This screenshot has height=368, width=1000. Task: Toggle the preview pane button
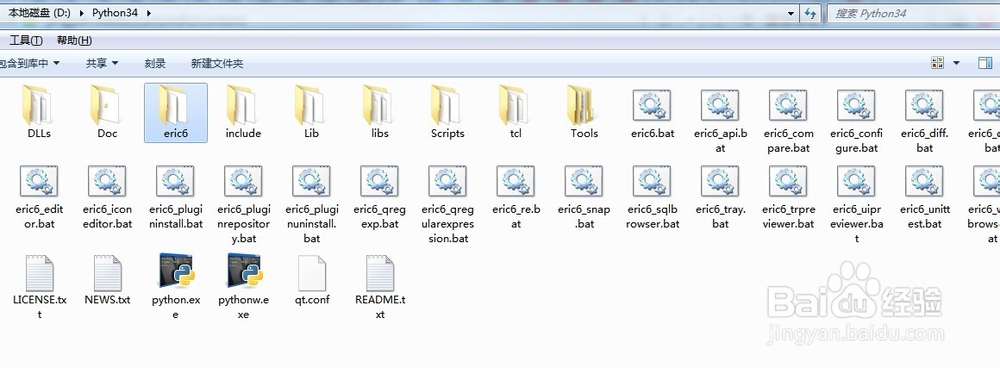coord(985,63)
